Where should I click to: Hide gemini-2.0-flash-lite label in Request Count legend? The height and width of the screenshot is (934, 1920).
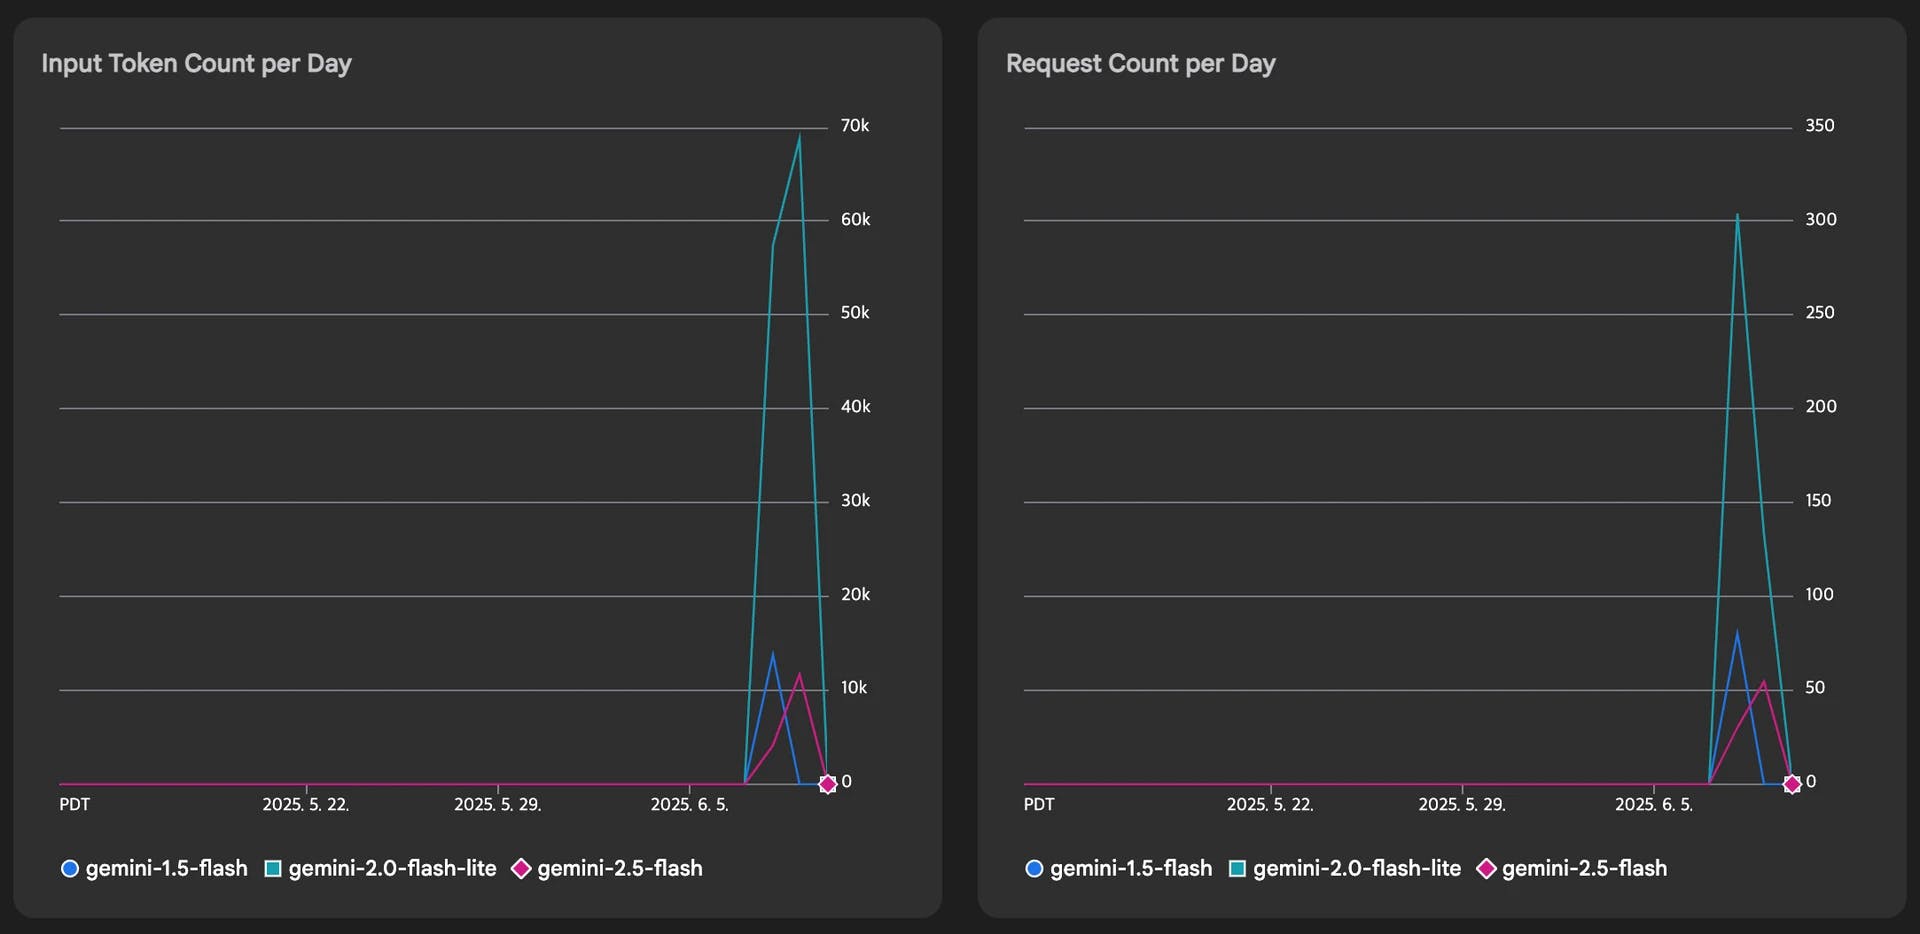coord(1356,869)
